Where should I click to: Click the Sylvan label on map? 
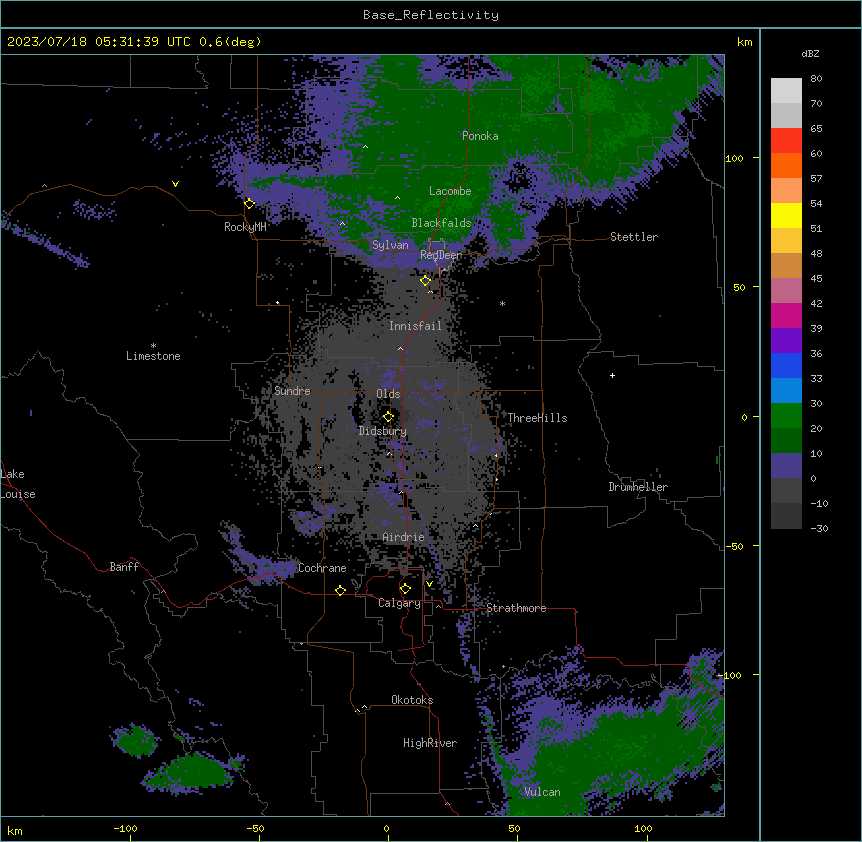(x=390, y=245)
